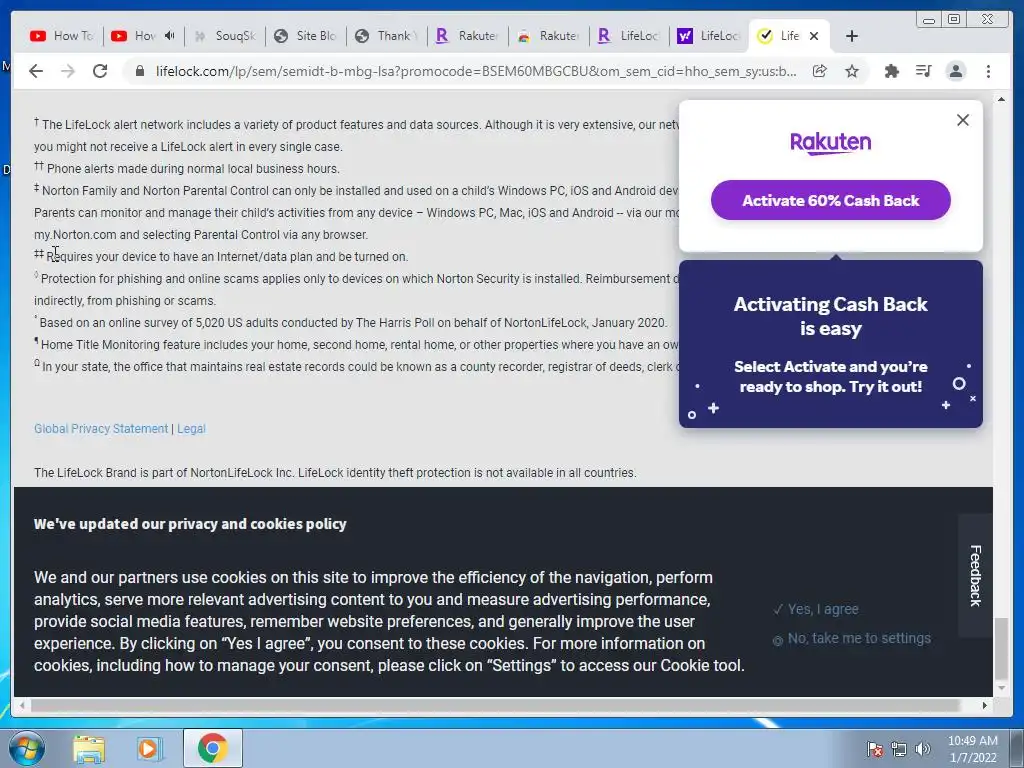Close the active LifeLock tab
The height and width of the screenshot is (768, 1024).
tap(814, 36)
